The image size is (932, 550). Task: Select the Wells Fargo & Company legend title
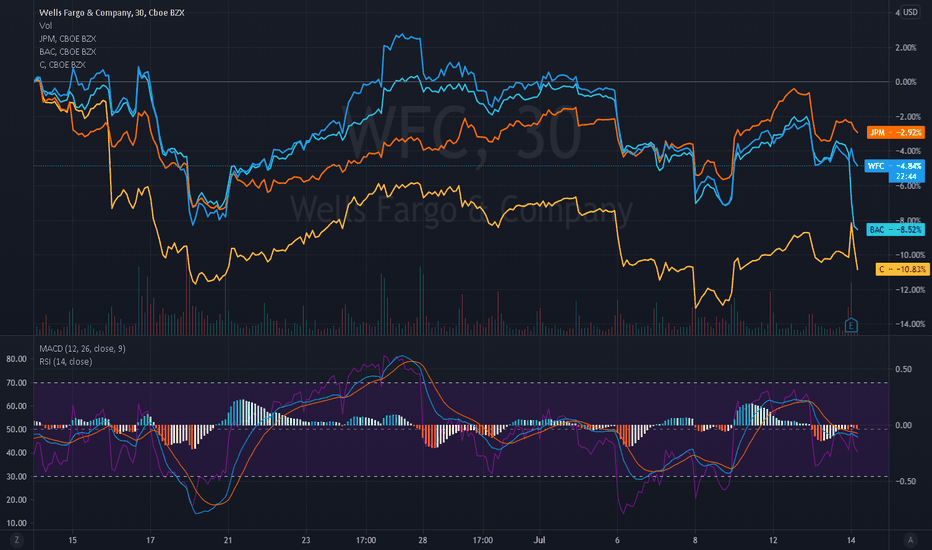coord(112,12)
